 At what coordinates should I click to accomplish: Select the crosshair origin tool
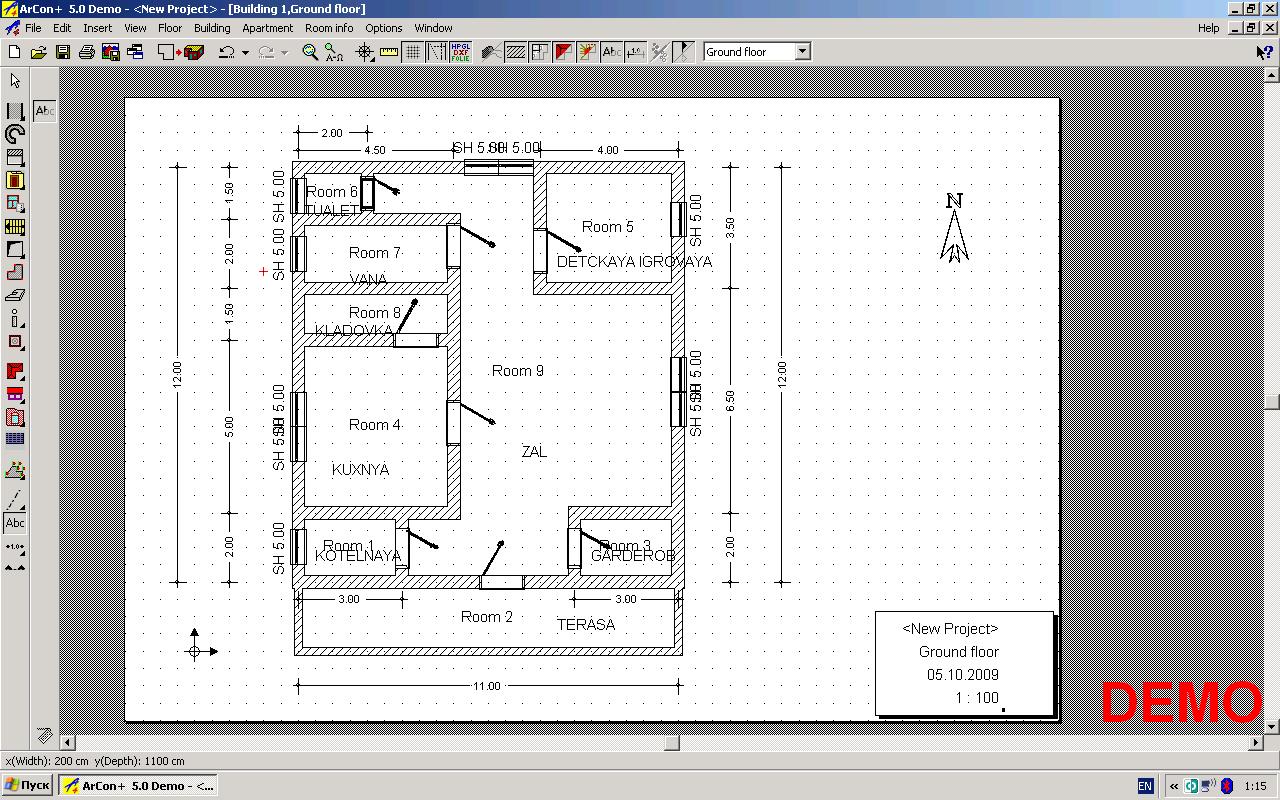tap(365, 51)
